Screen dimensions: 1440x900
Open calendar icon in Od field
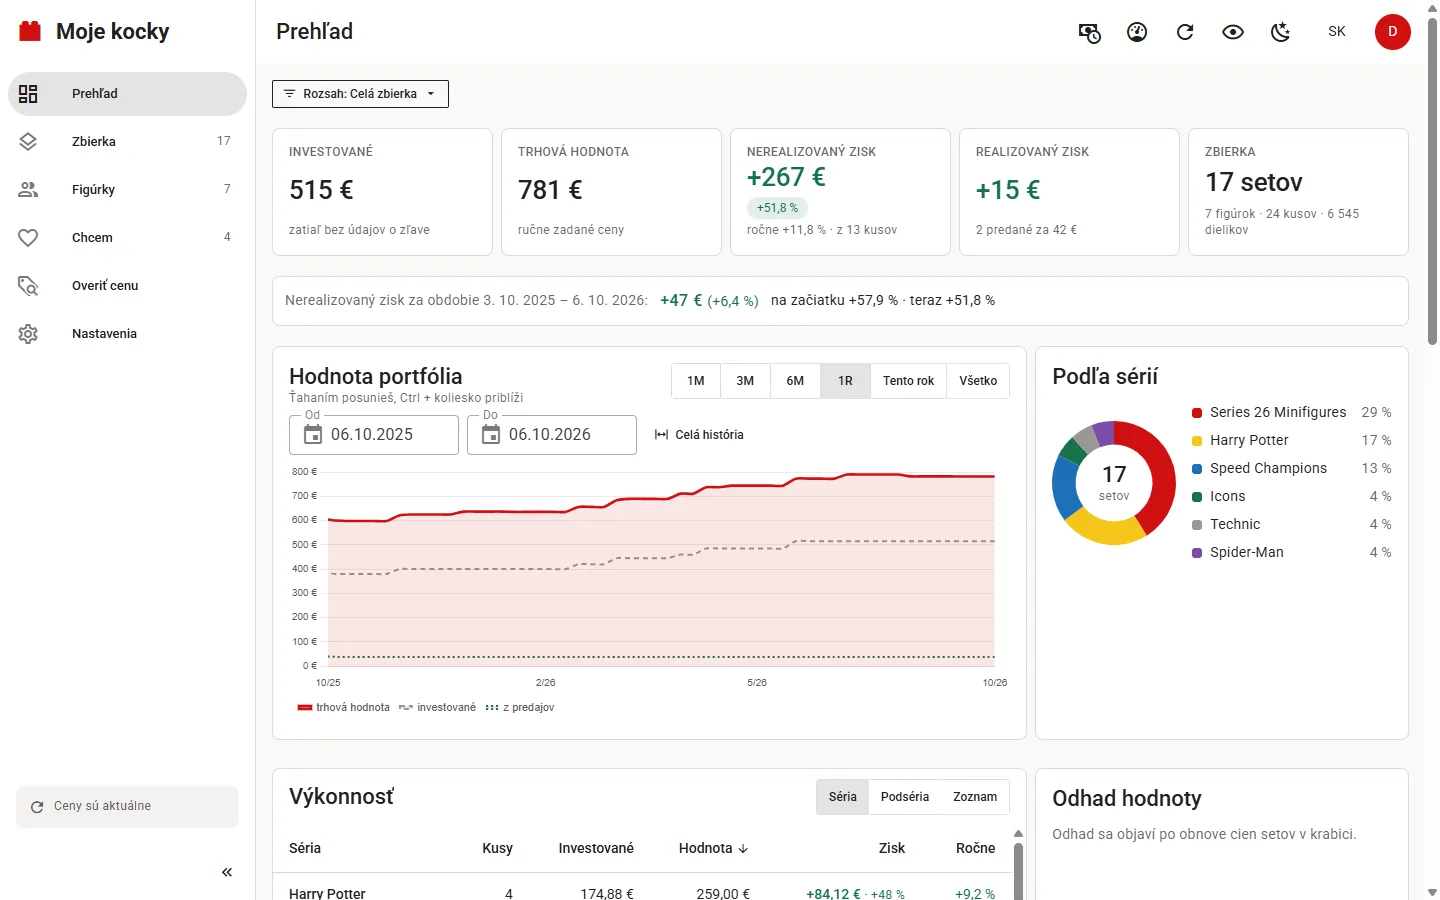[313, 435]
